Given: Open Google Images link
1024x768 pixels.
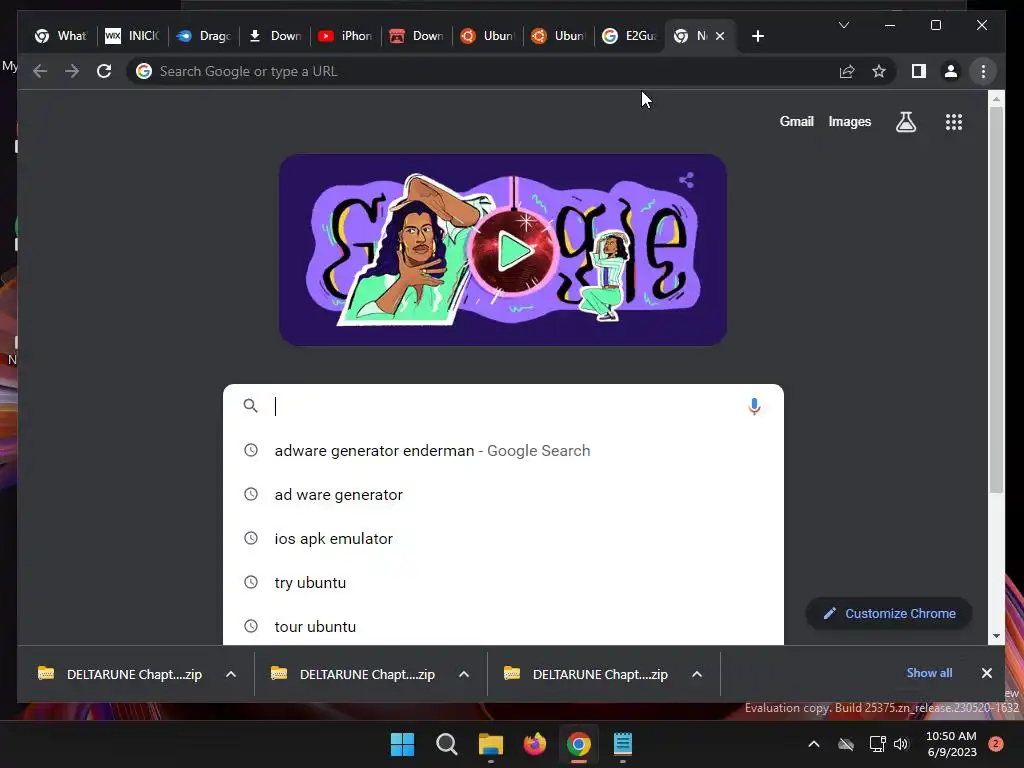Looking at the screenshot, I should click(850, 121).
